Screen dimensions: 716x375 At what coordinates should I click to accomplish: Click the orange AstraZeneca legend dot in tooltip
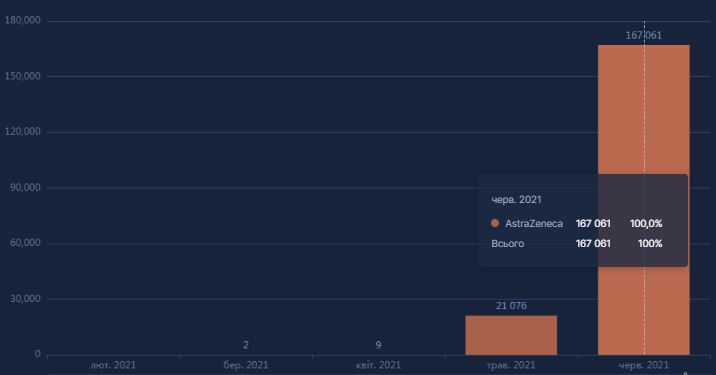(495, 223)
